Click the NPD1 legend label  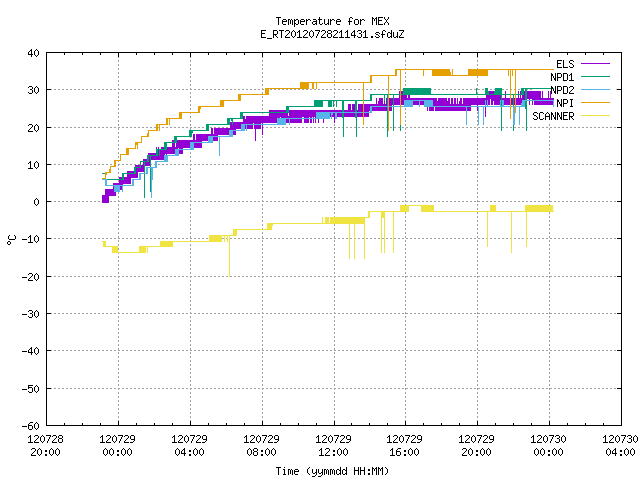(x=562, y=77)
